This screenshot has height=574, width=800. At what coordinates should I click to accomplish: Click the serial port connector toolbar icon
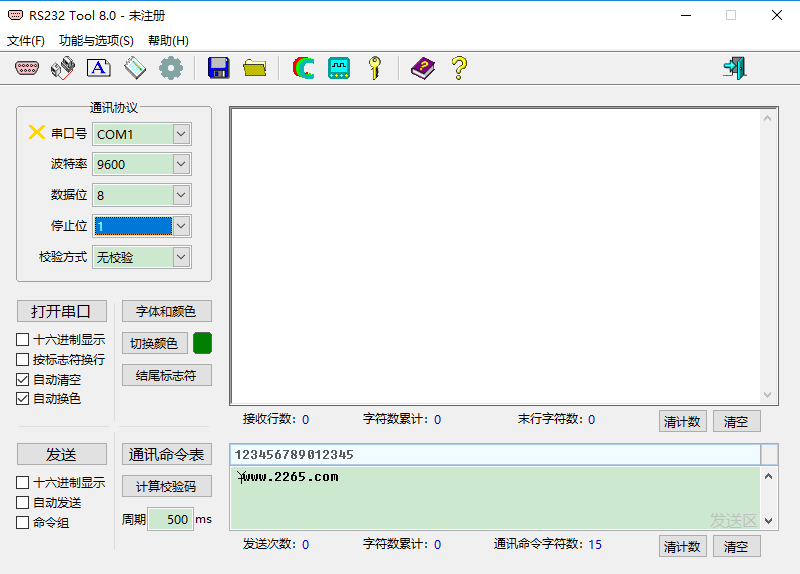[x=27, y=68]
